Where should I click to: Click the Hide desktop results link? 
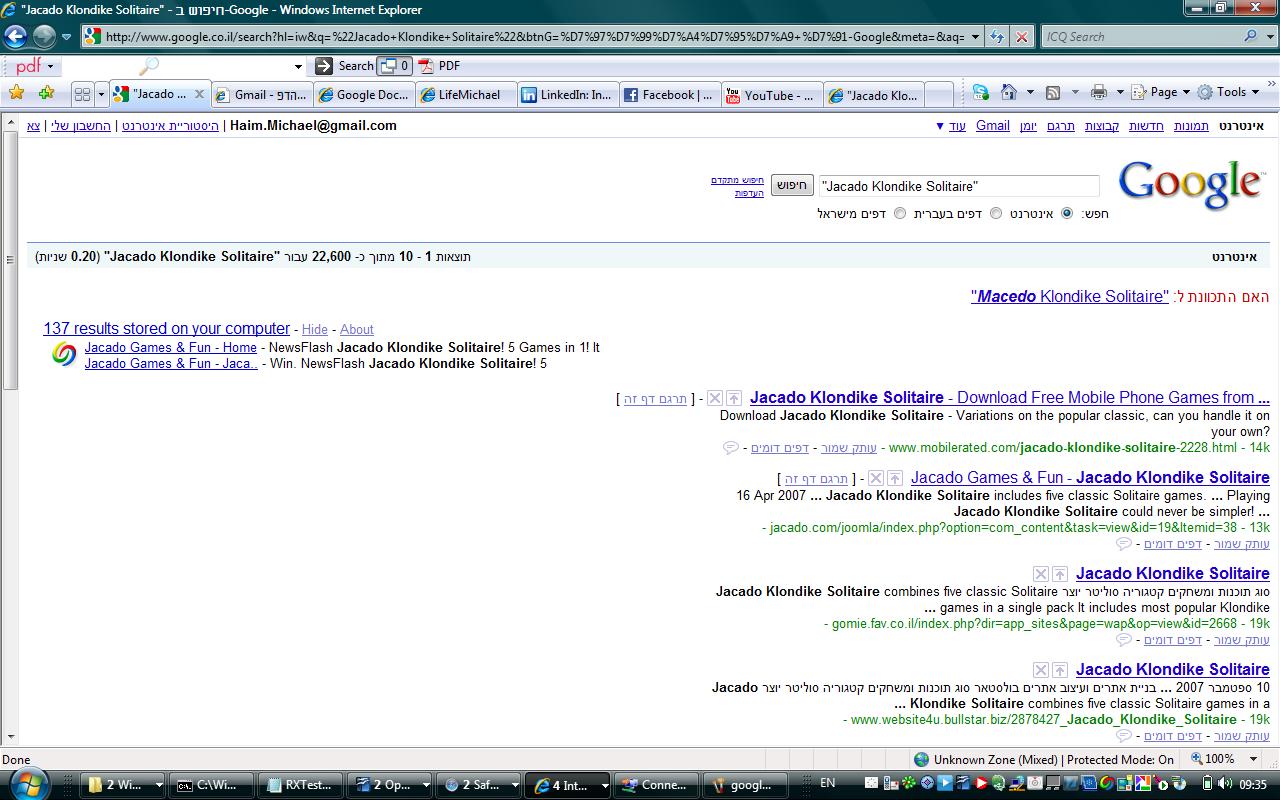[315, 329]
